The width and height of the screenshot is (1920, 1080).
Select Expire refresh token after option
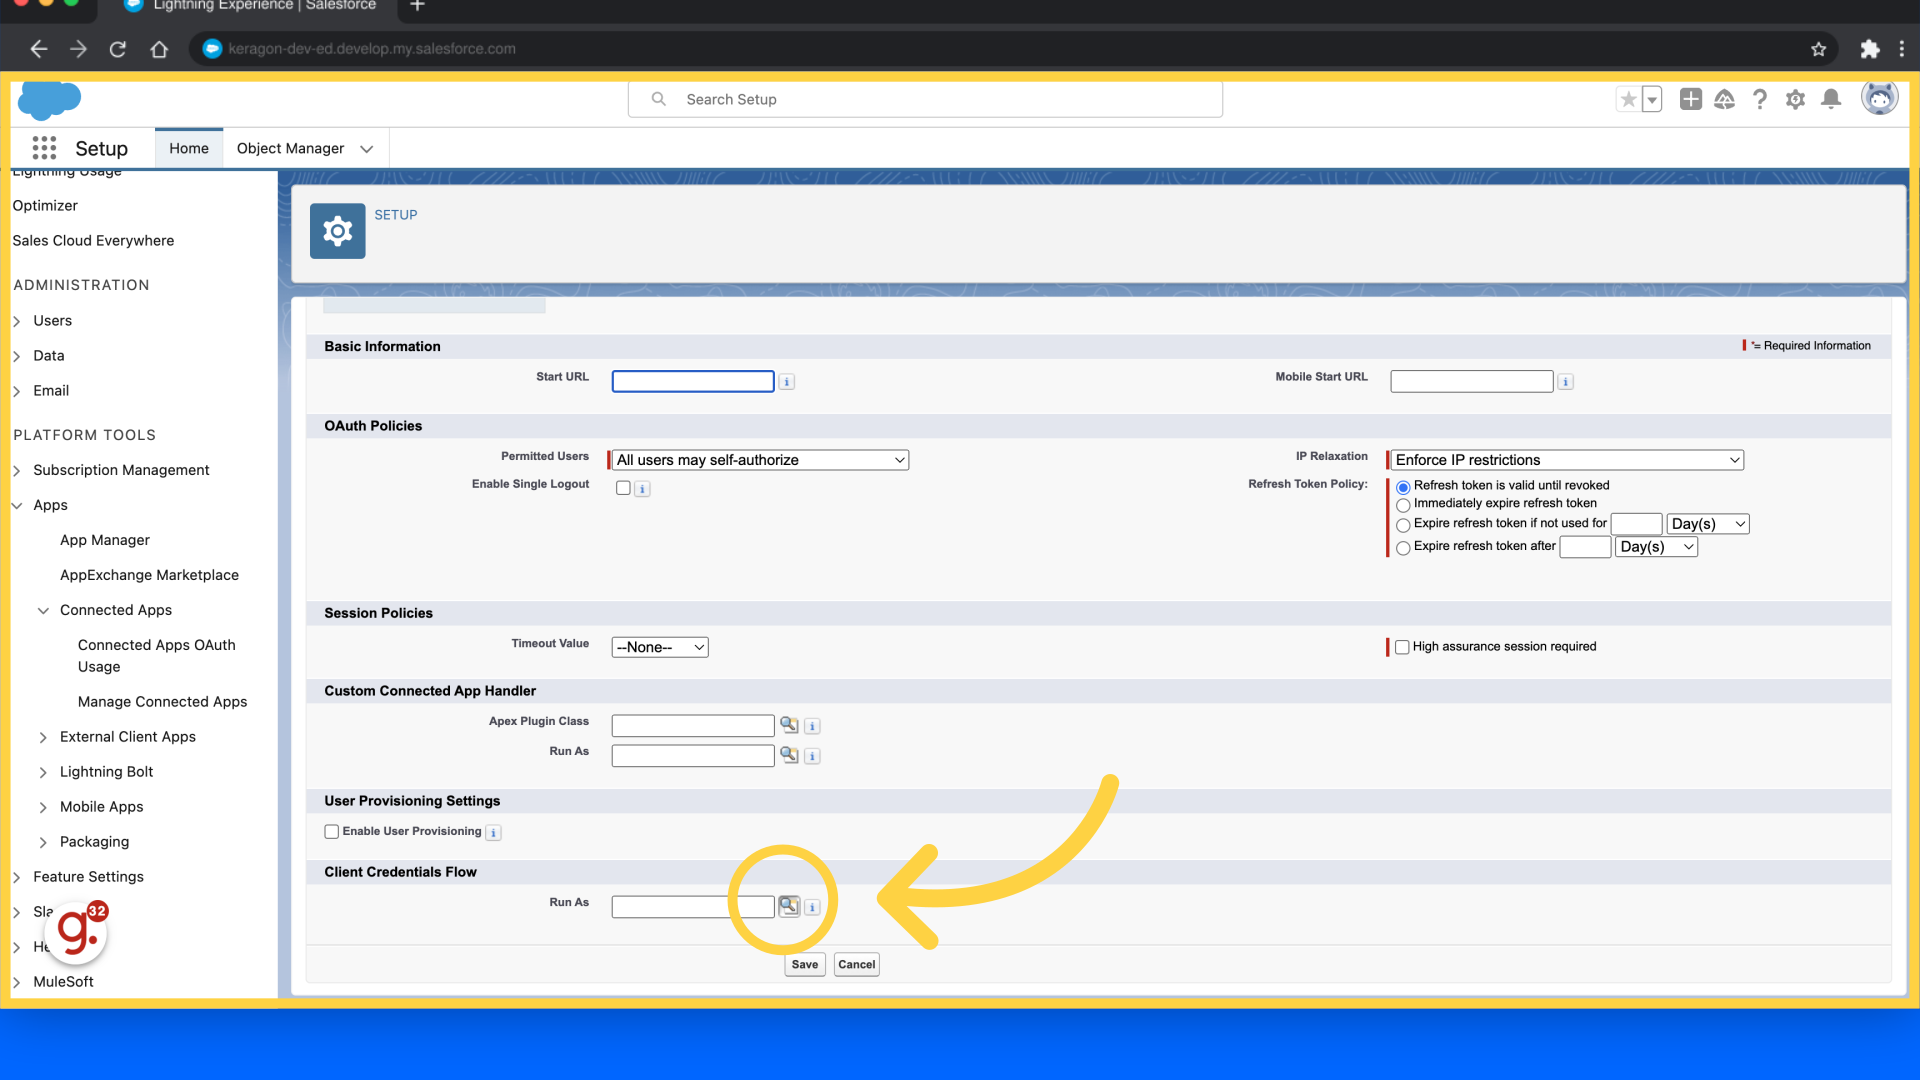pos(1403,548)
